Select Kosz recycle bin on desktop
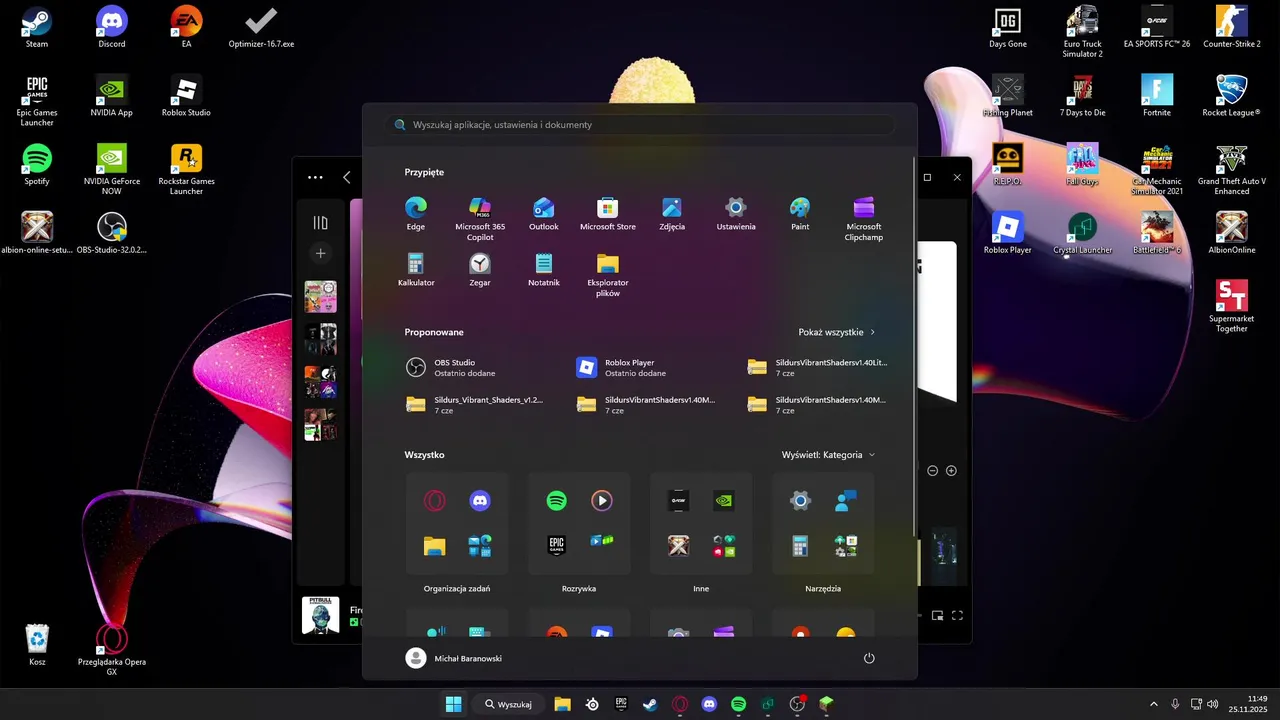The image size is (1280, 720). [37, 645]
